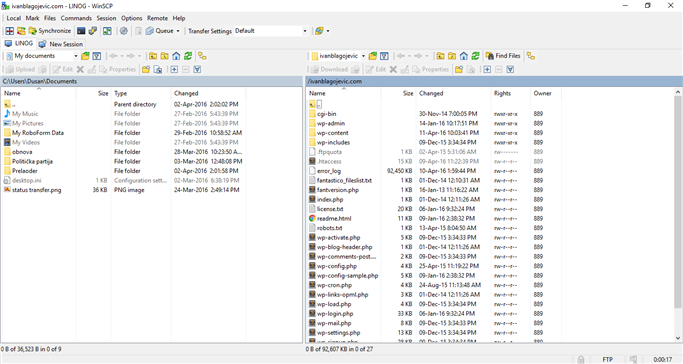This screenshot has width=683, height=364.
Task: Open the Transfer Settings Default combo box
Action: [x=270, y=31]
